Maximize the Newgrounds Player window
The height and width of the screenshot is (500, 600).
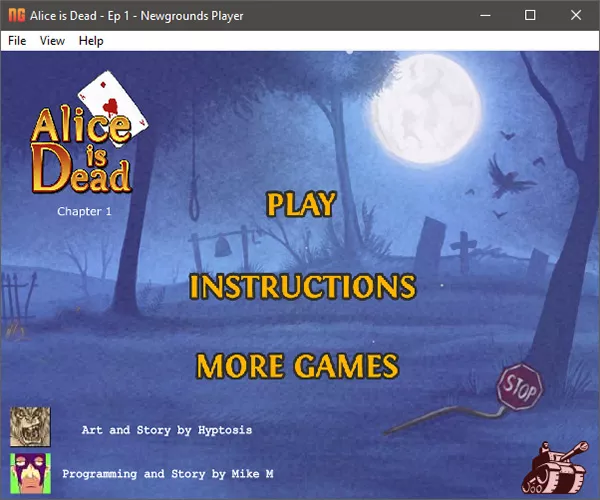530,15
